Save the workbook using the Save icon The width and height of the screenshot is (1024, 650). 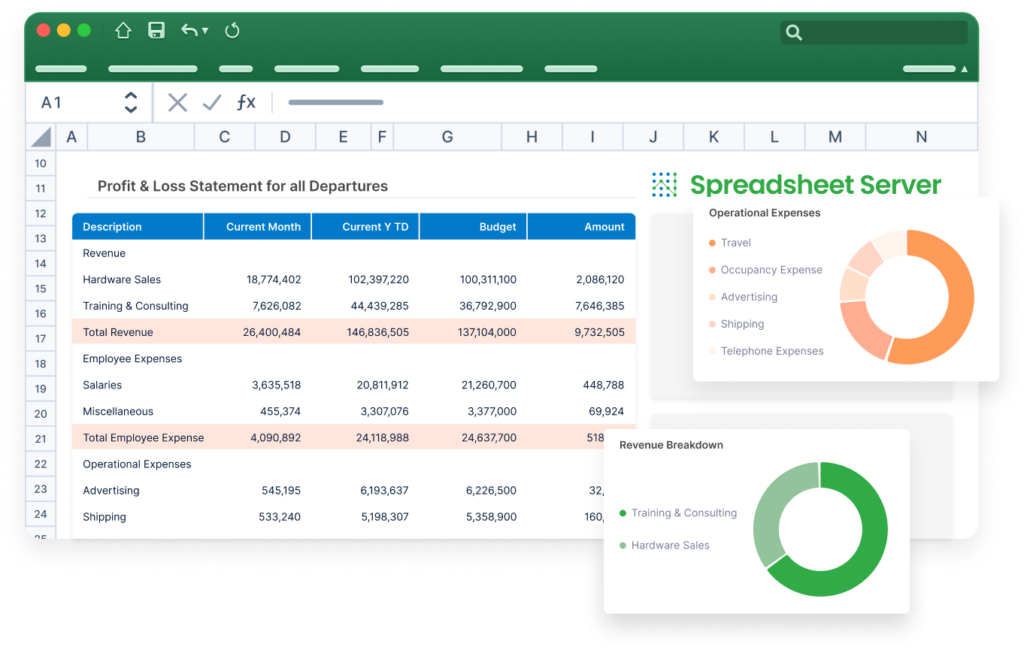click(x=156, y=30)
